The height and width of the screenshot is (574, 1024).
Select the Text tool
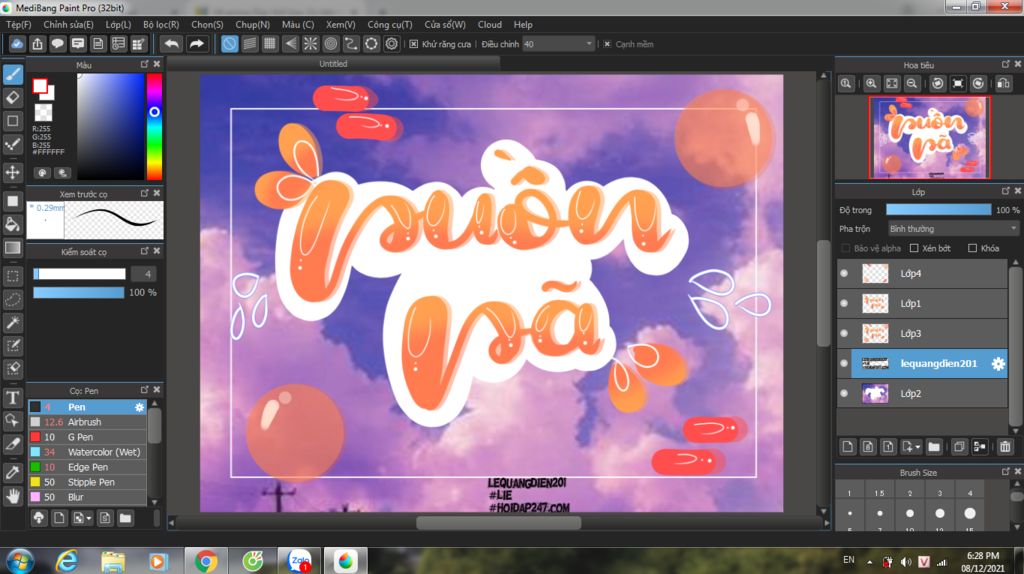pos(12,398)
